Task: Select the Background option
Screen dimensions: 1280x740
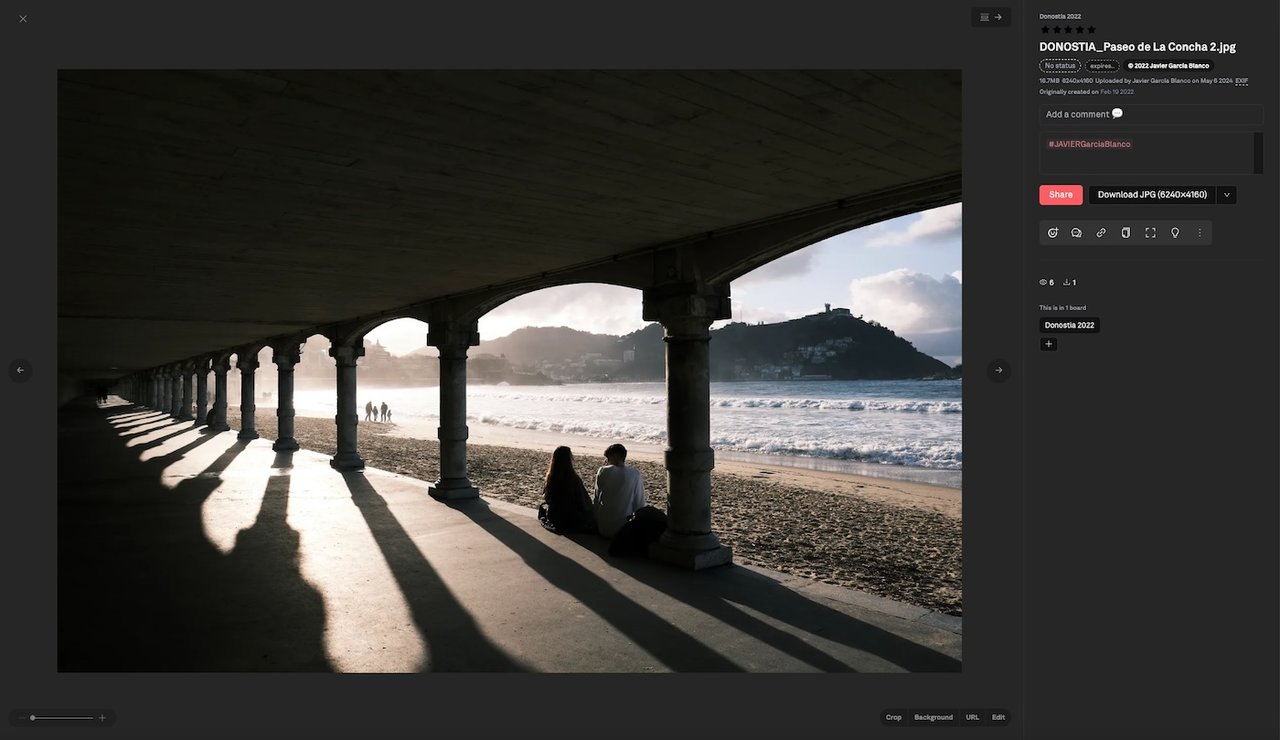Action: [933, 717]
